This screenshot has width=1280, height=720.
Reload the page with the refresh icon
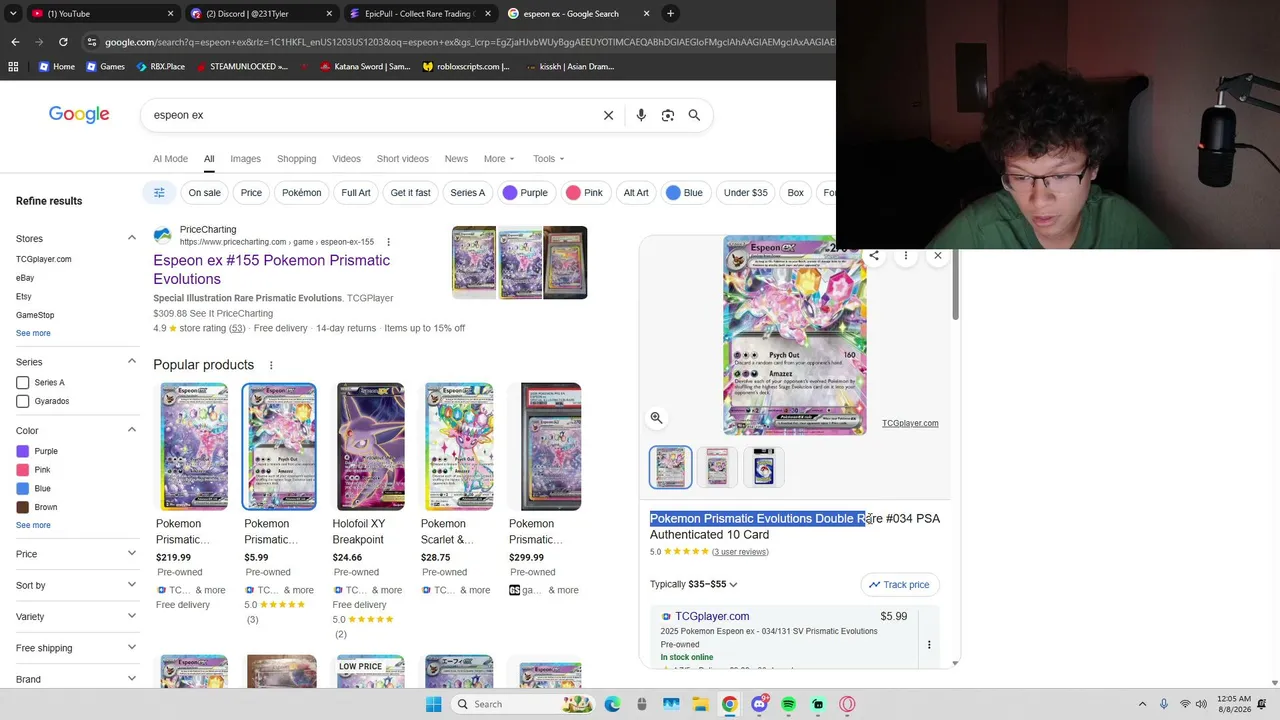63,42
